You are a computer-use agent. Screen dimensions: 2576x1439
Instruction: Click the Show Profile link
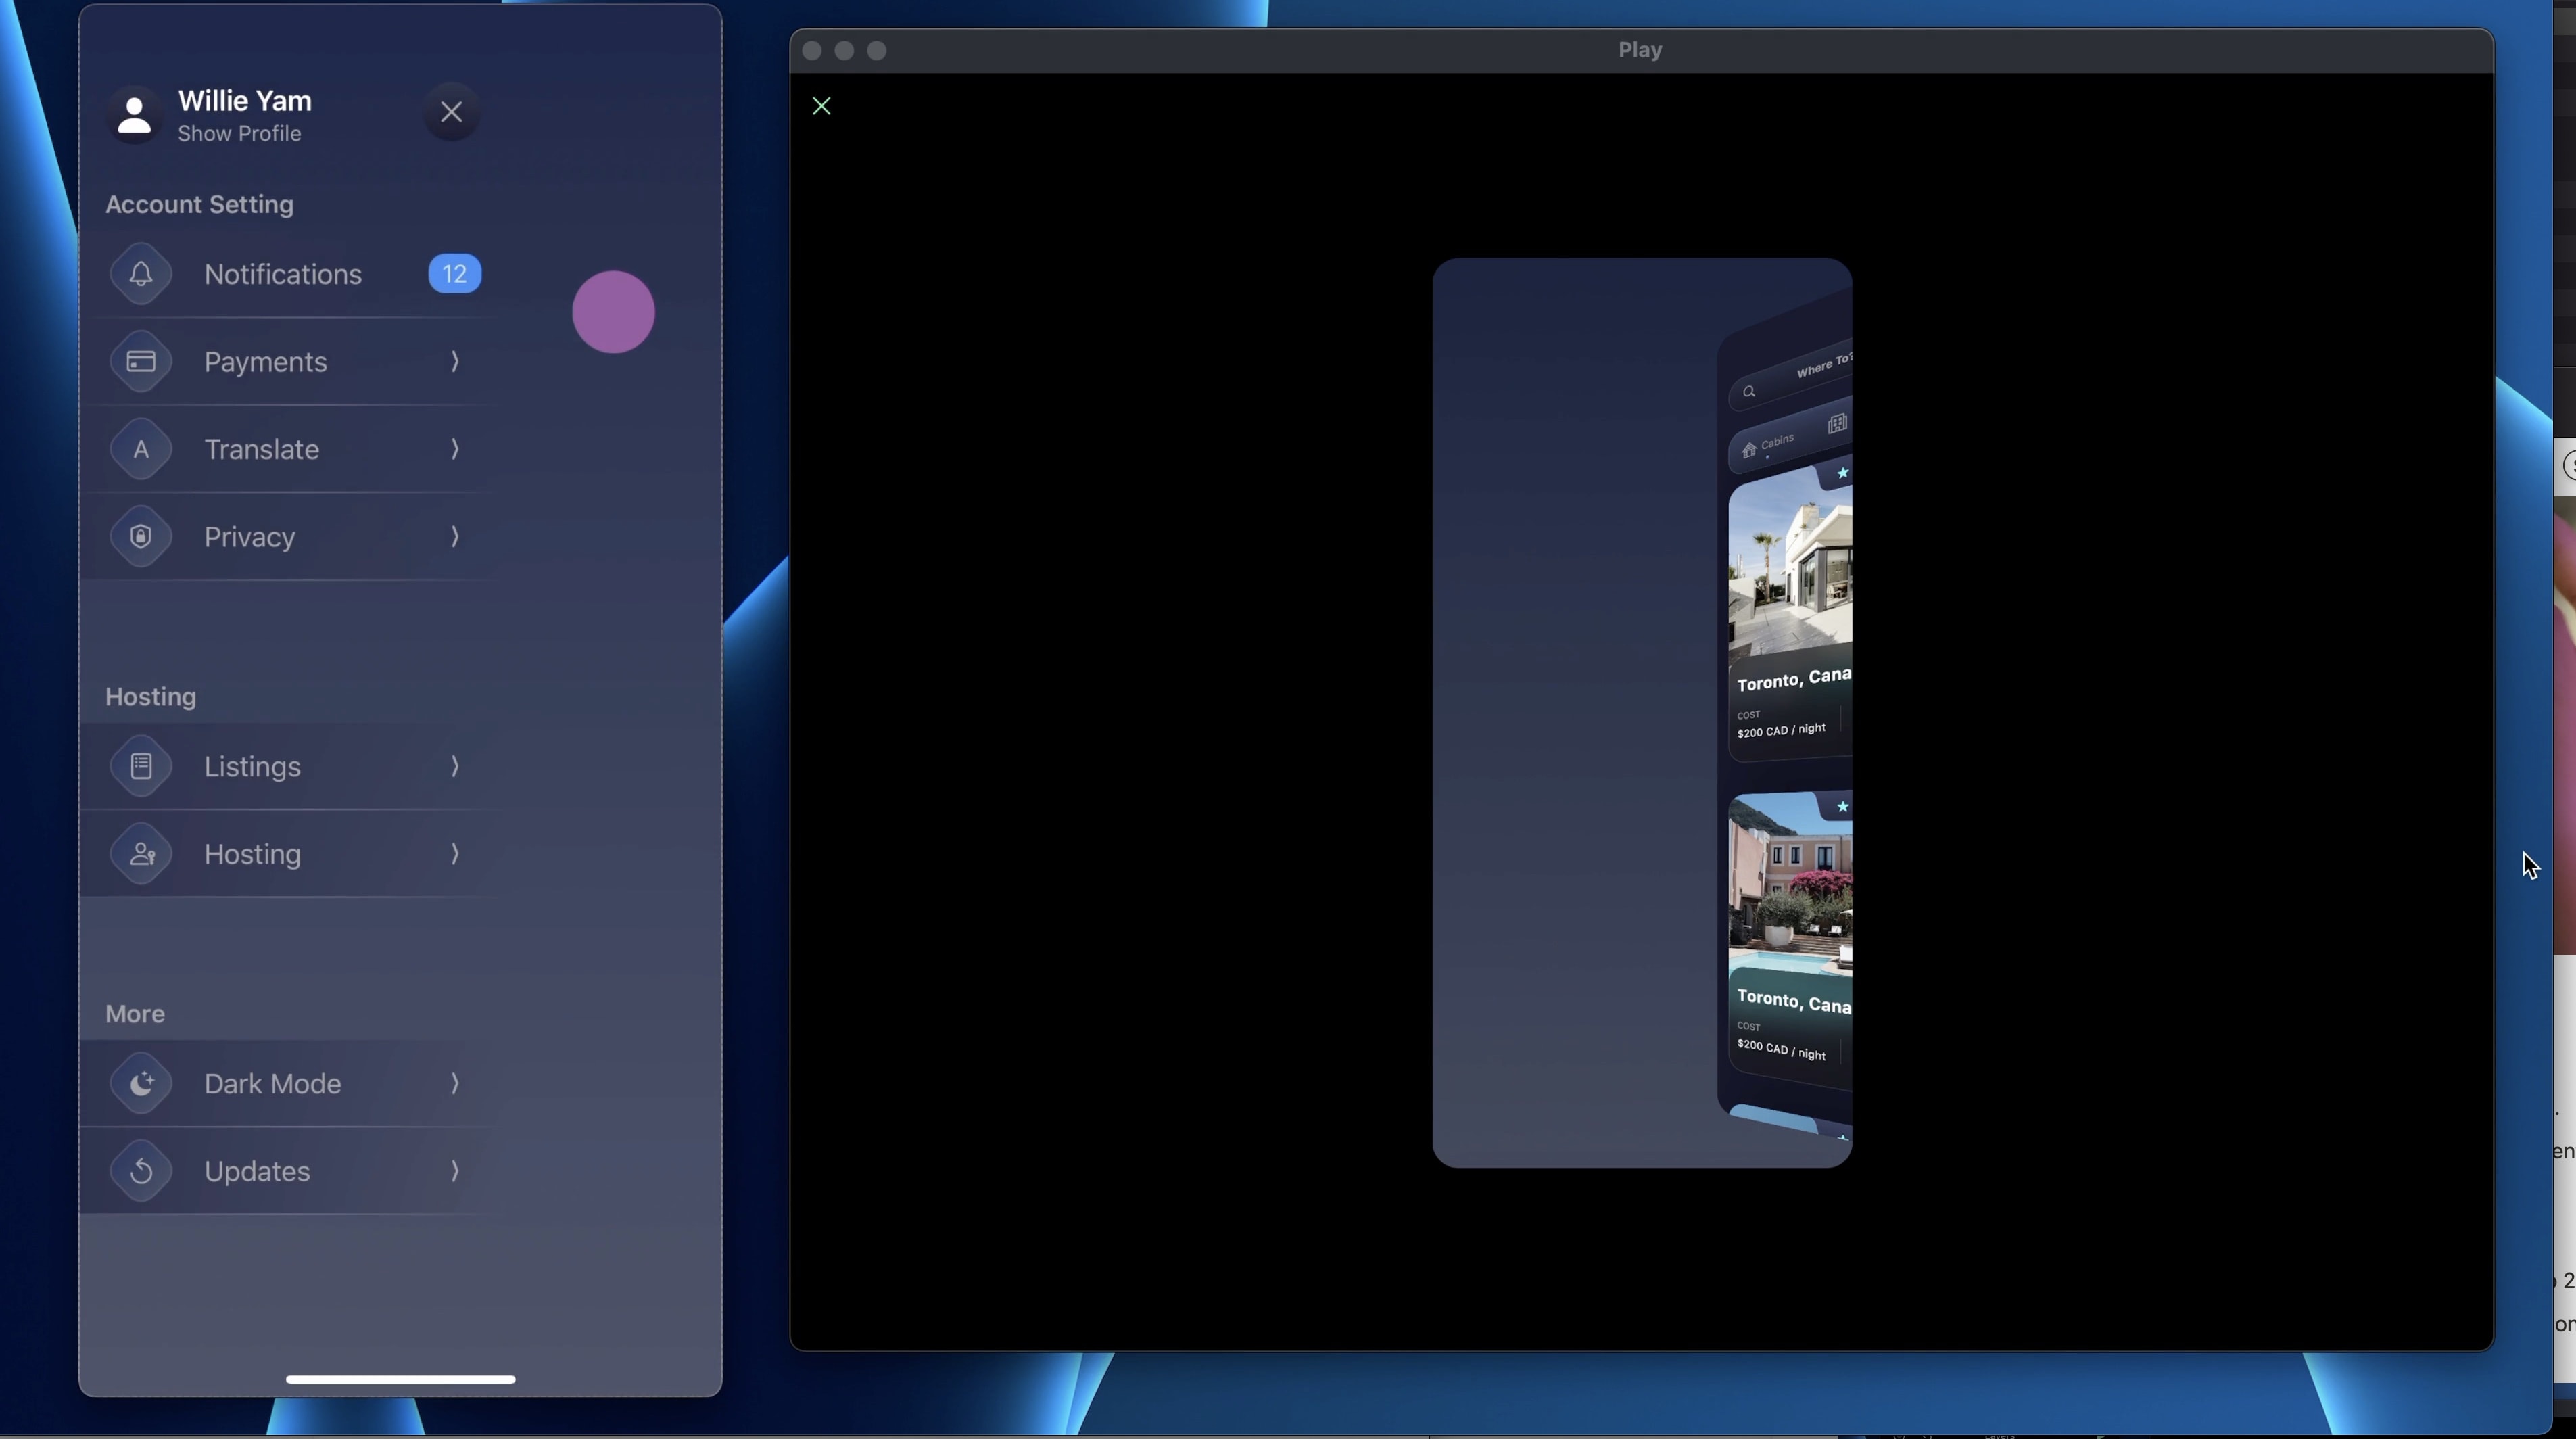pyautogui.click(x=239, y=134)
